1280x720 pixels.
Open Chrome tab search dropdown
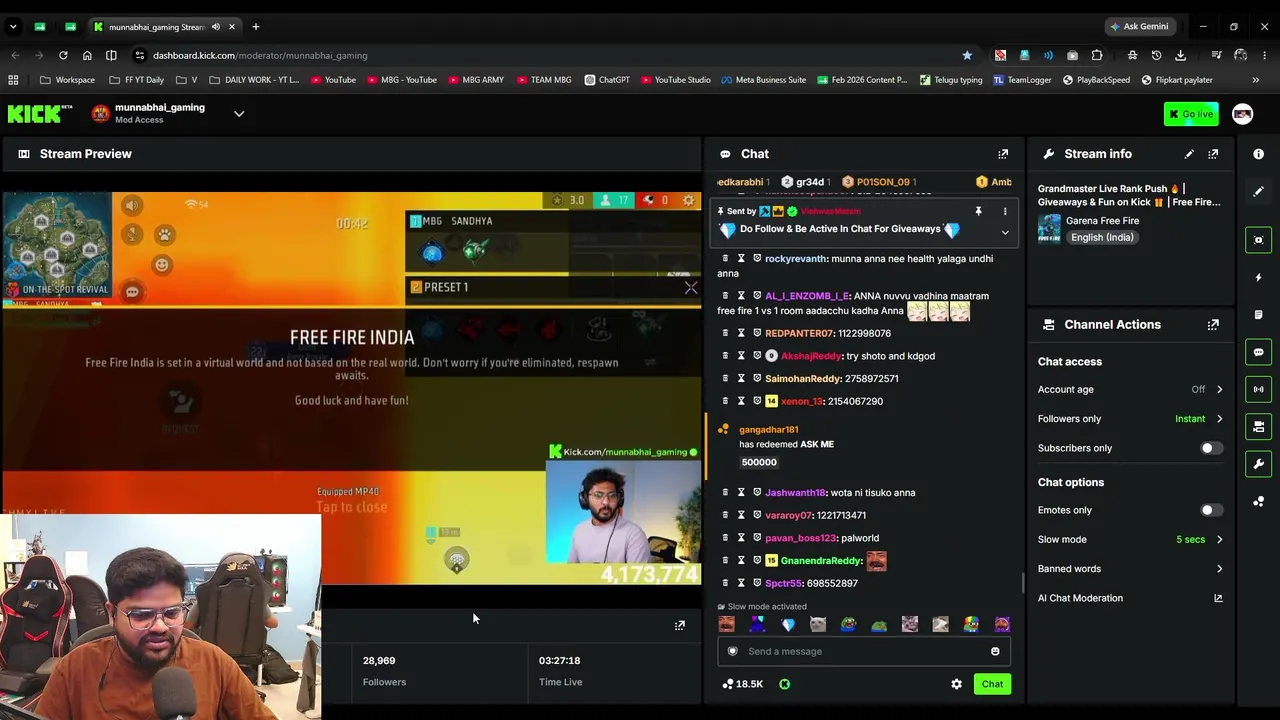15,27
